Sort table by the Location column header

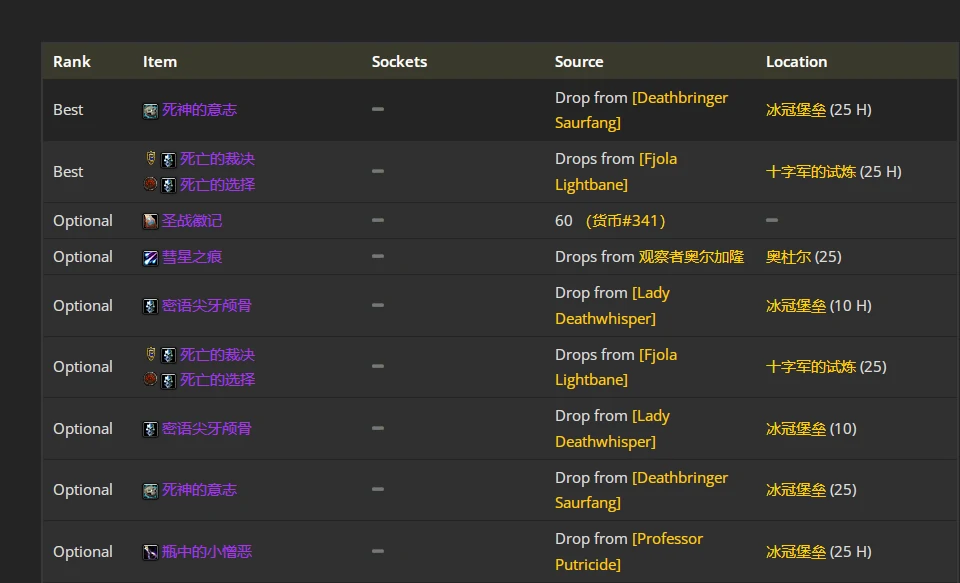[x=797, y=62]
